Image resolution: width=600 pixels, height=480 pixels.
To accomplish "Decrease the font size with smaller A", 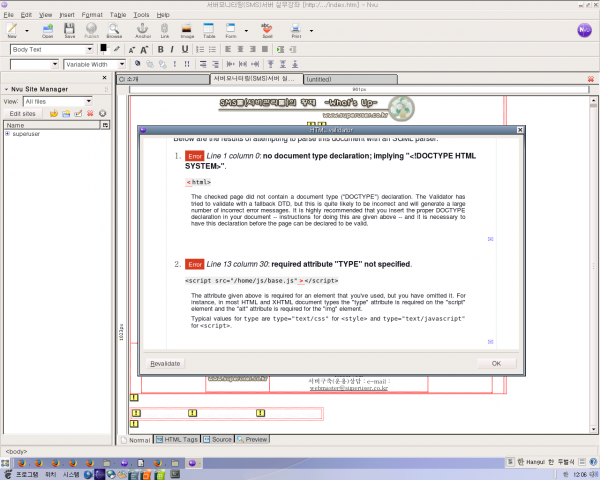I will [132, 50].
